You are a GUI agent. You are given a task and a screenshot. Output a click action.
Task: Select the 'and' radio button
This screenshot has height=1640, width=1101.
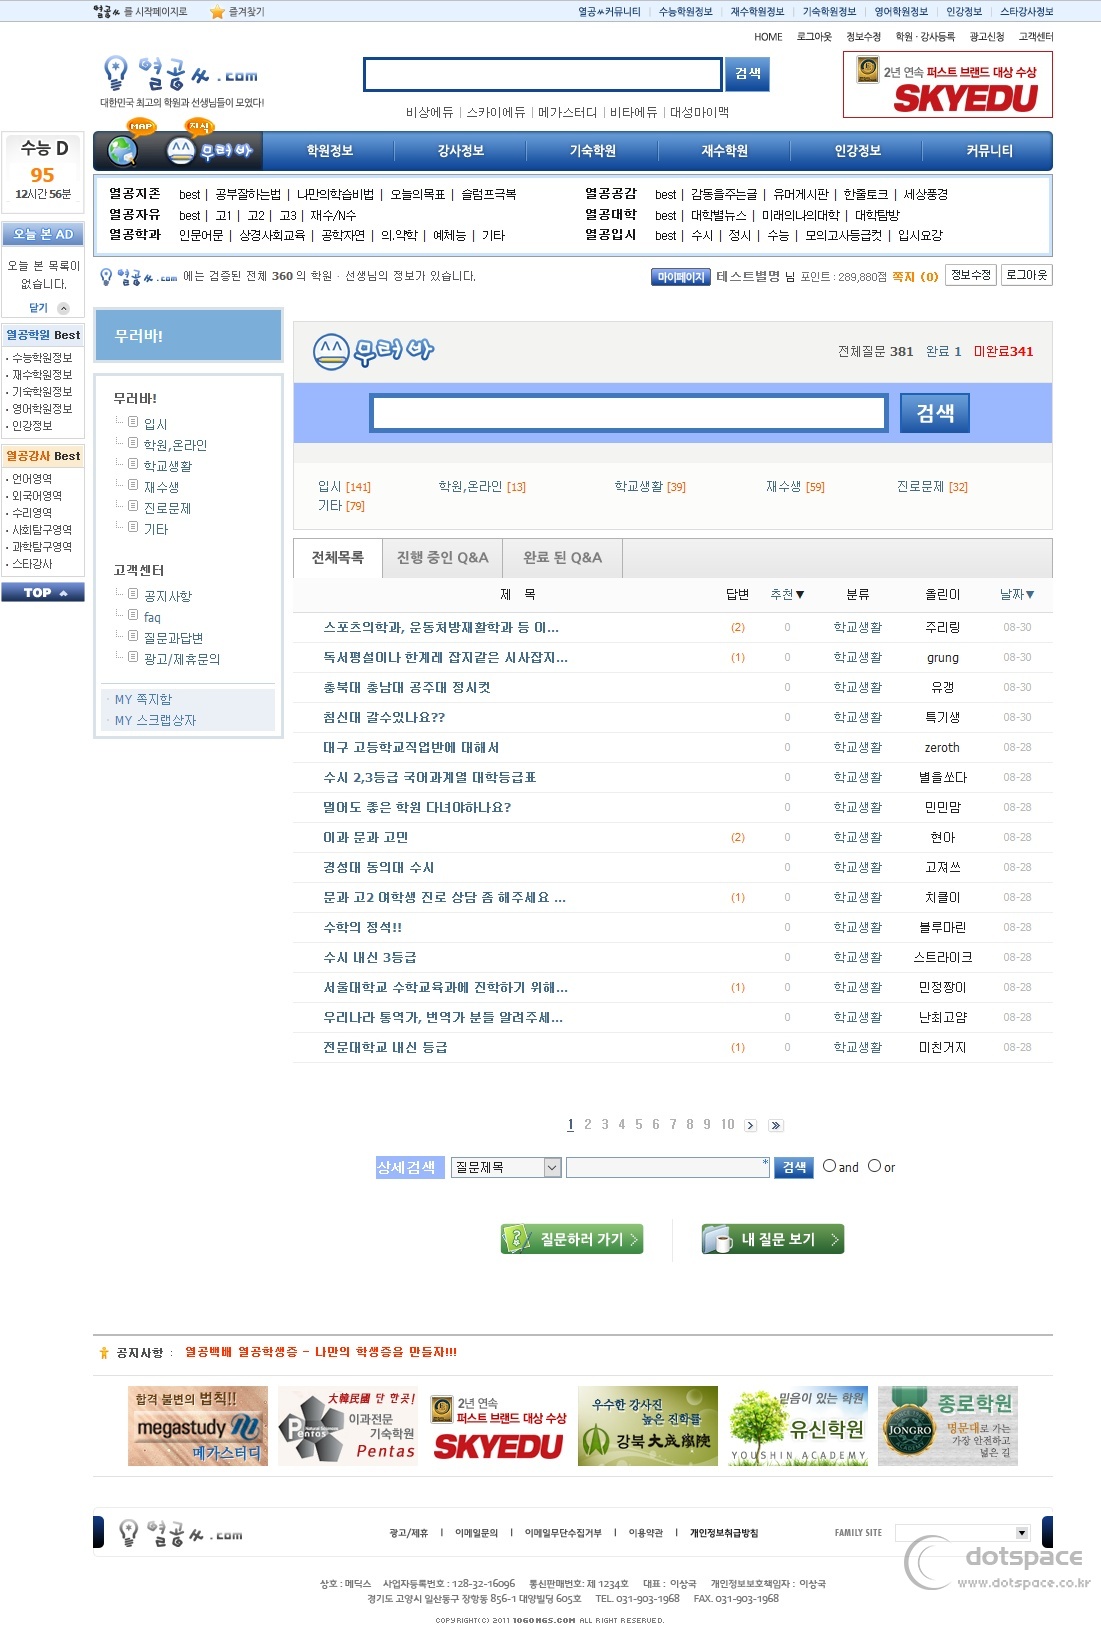pyautogui.click(x=829, y=1165)
